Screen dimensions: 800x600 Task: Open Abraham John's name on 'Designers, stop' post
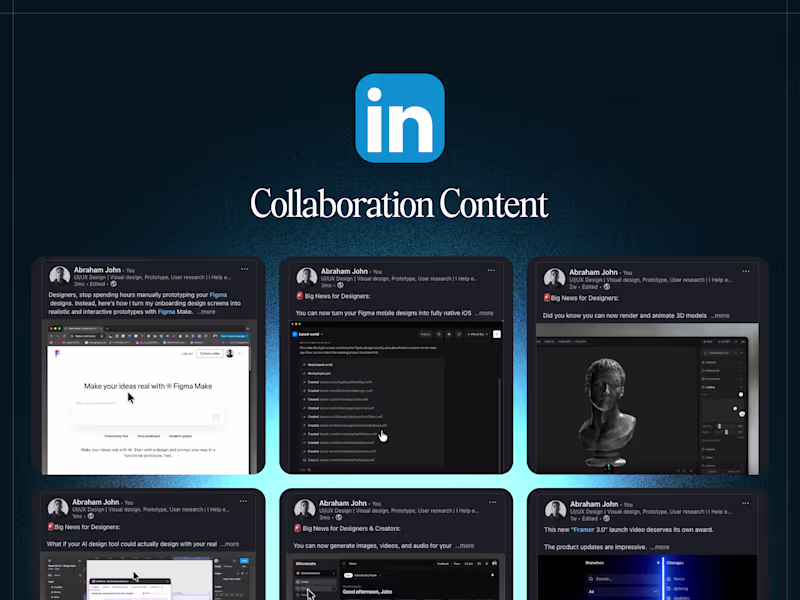97,270
